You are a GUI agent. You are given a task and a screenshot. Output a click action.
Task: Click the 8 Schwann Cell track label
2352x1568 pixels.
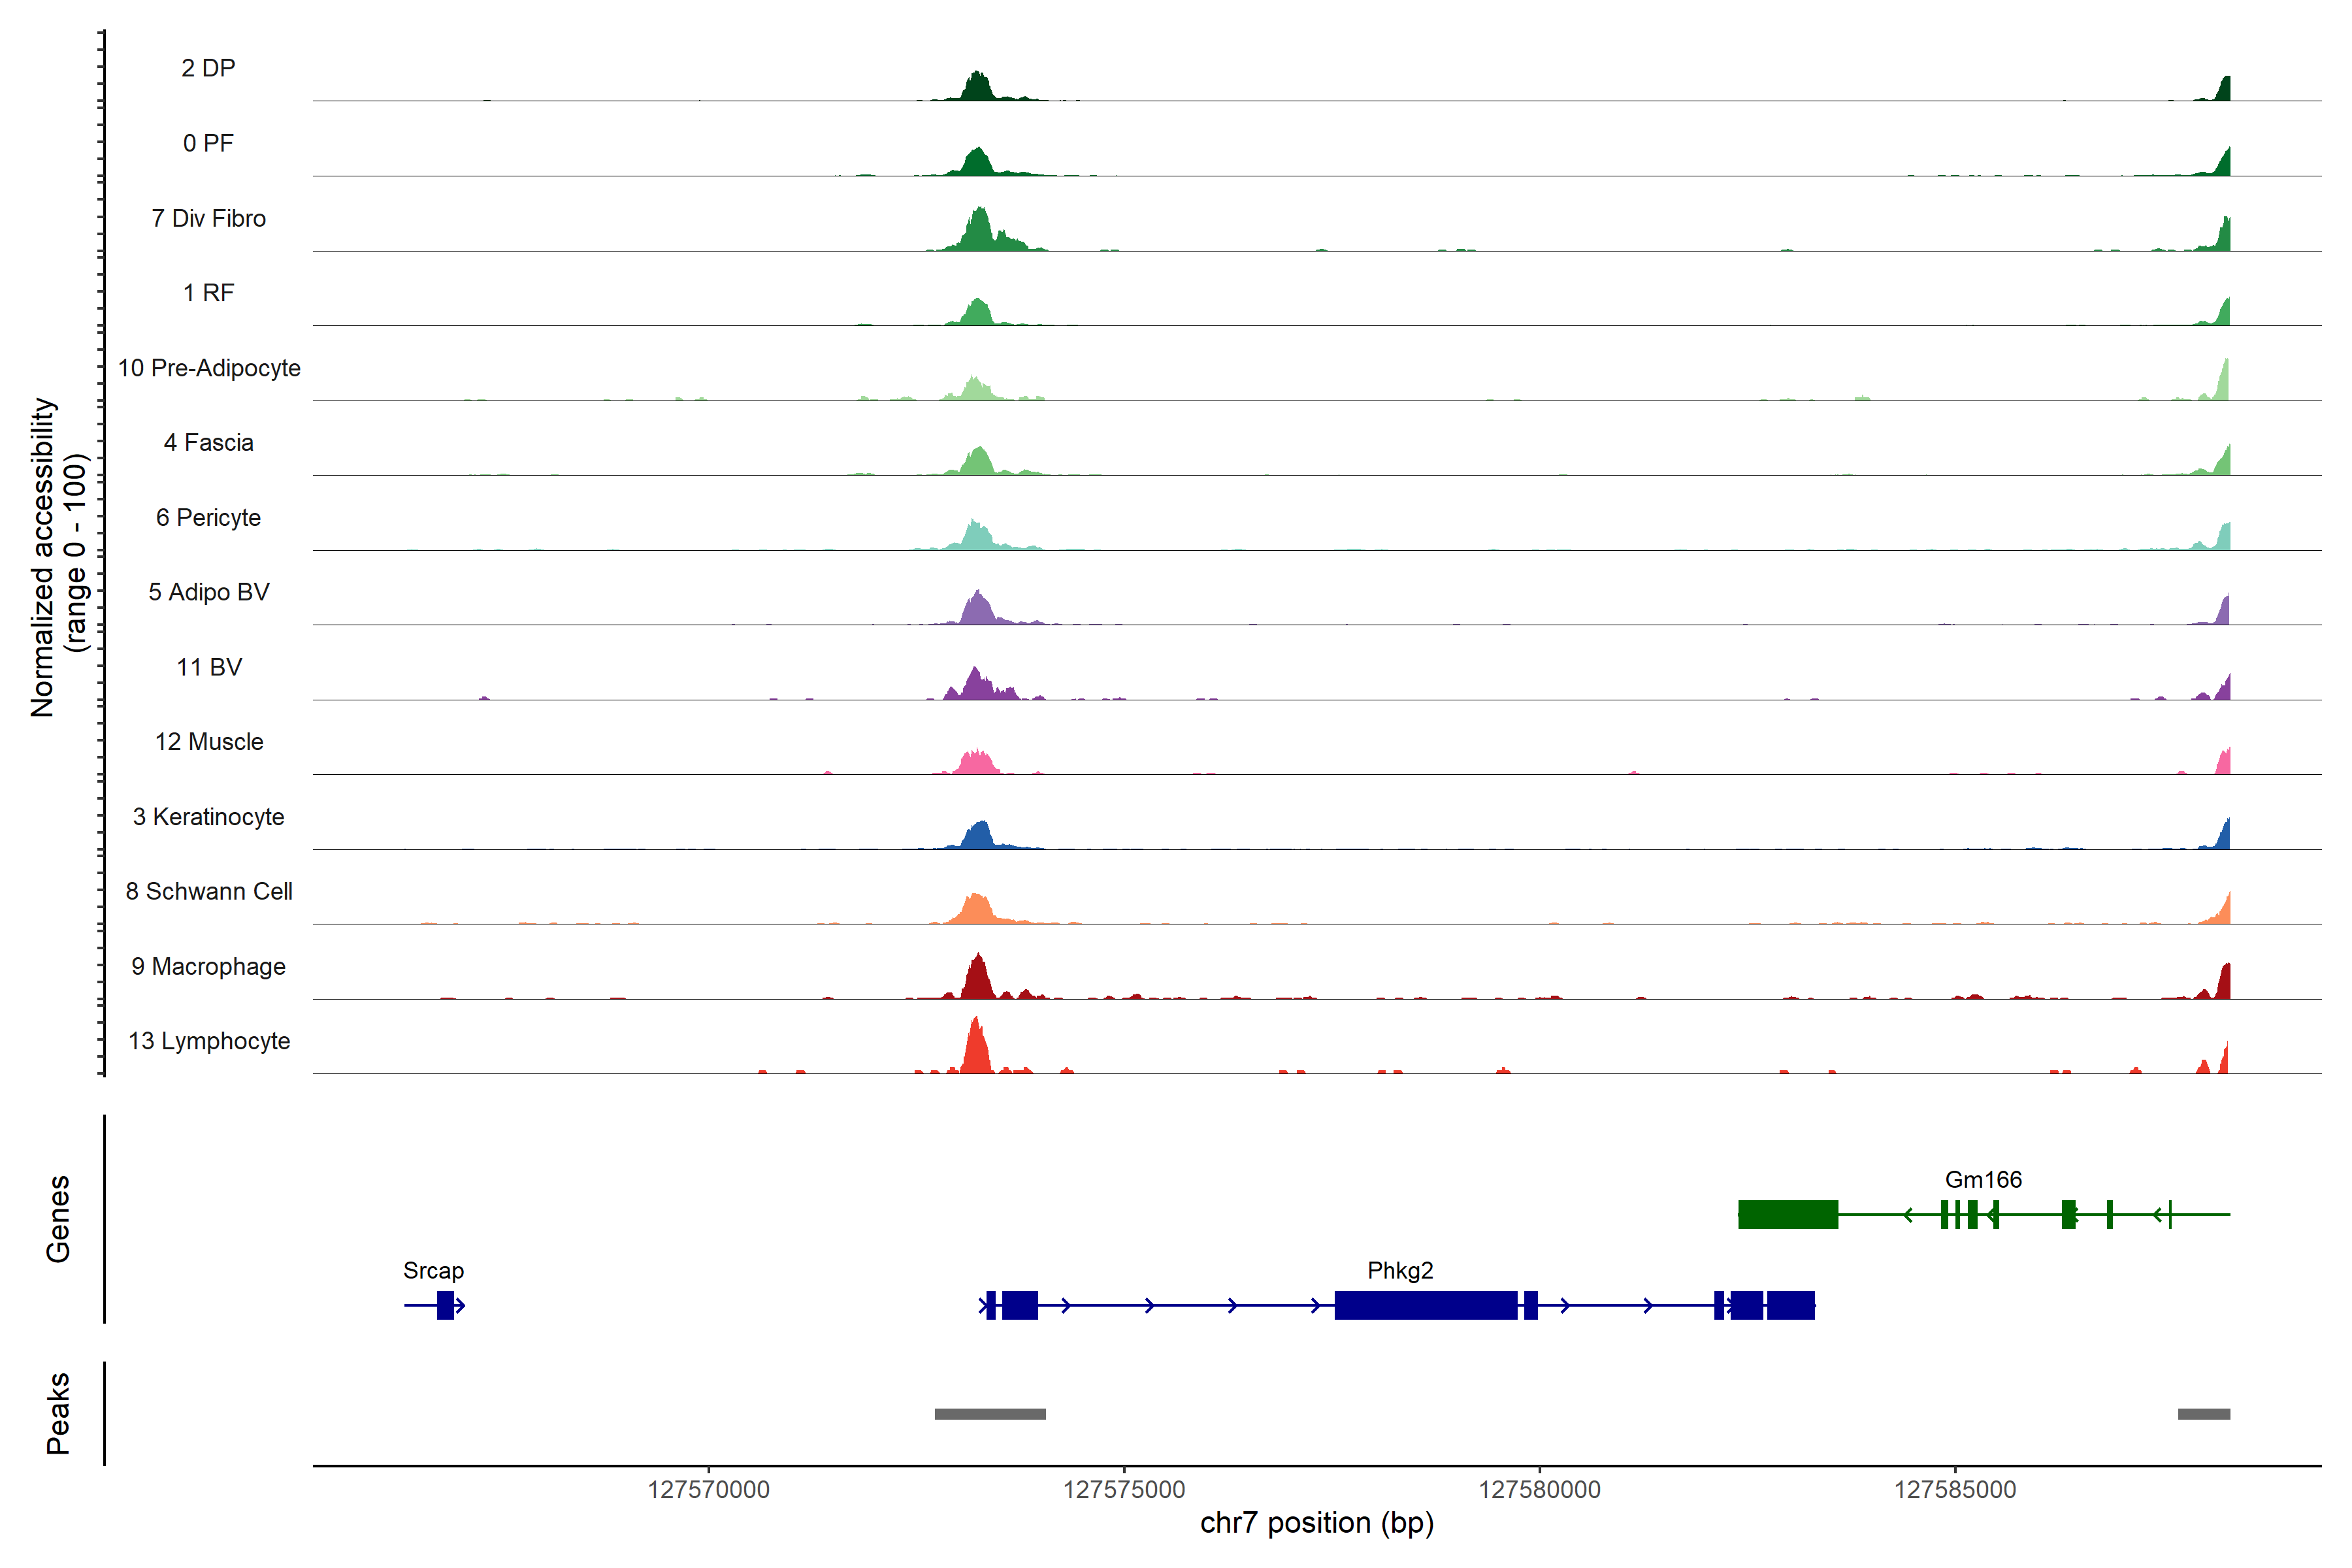[209, 891]
